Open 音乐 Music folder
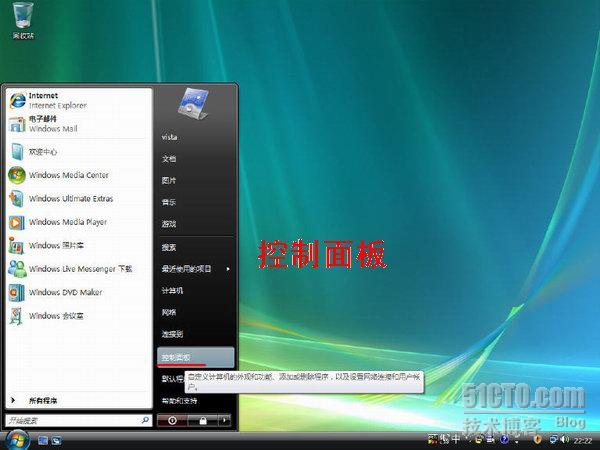This screenshot has height=450, width=600. [x=195, y=202]
